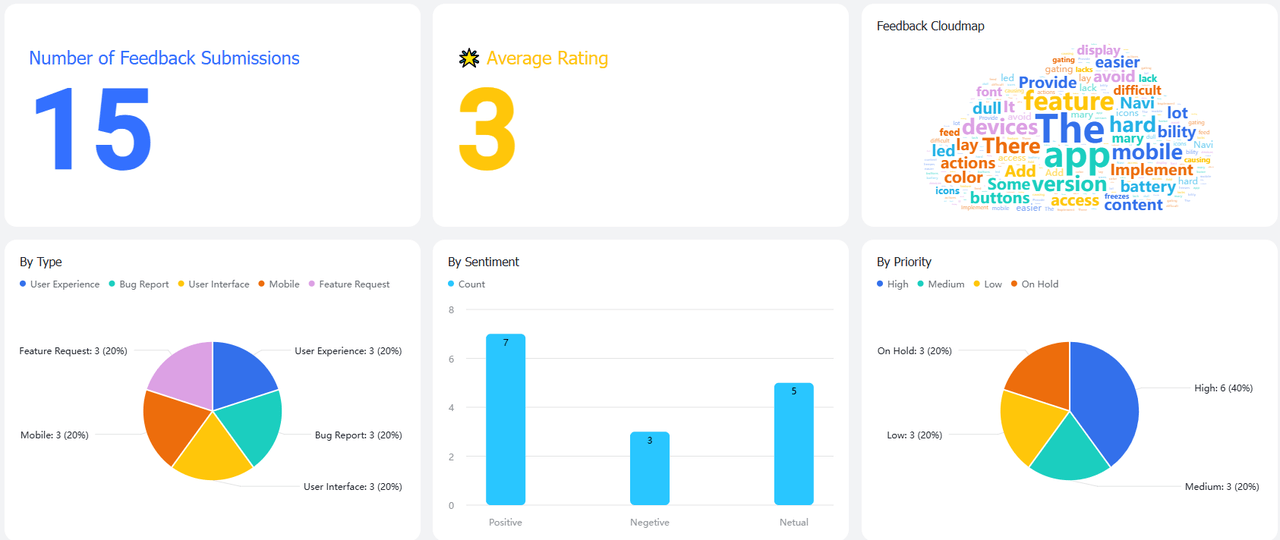The height and width of the screenshot is (540, 1280).
Task: Toggle the User Experience legend item
Action: (59, 284)
